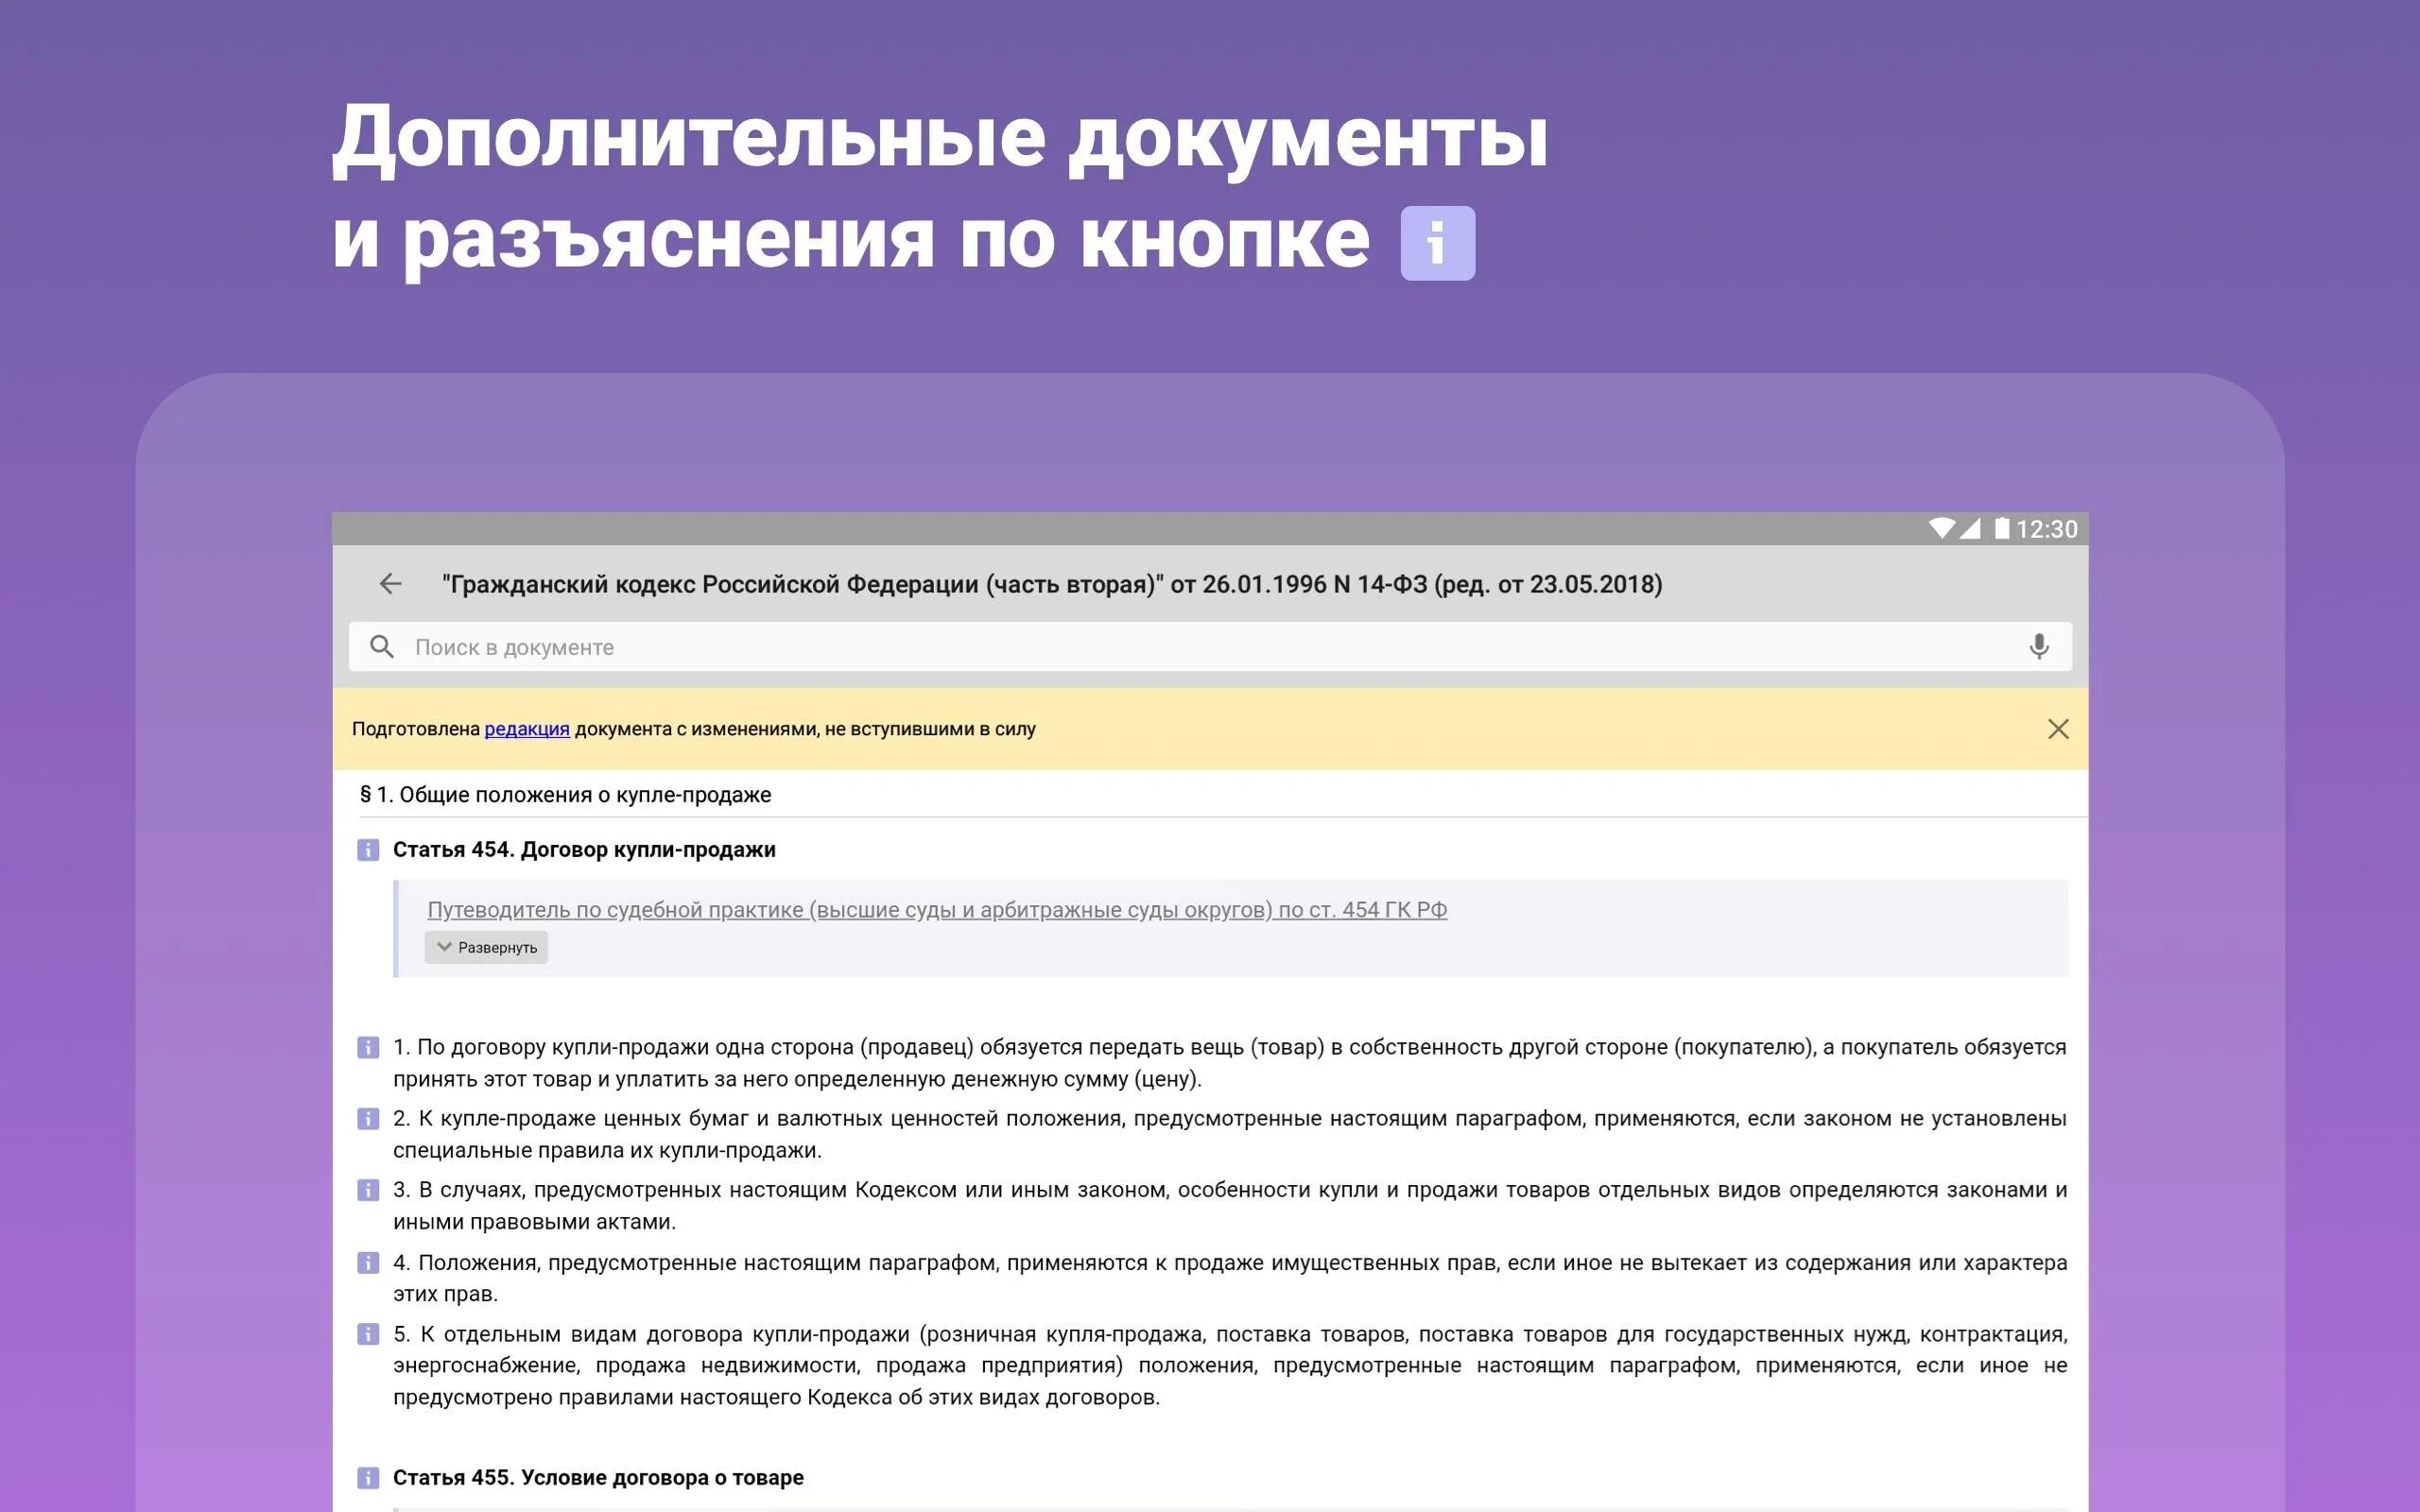Open info icon for paragraph 2
Screen dimensions: 2420x1512
pos(368,1119)
